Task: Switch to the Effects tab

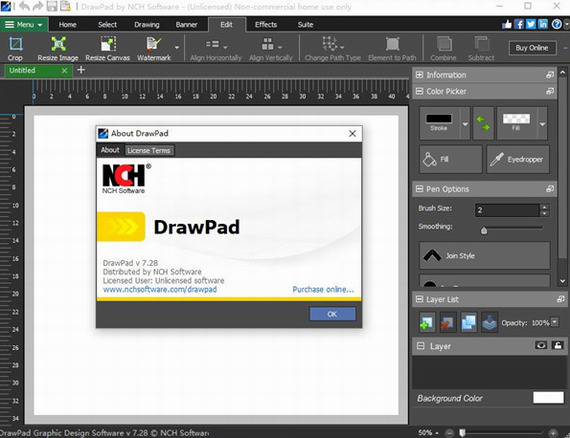Action: click(x=266, y=25)
